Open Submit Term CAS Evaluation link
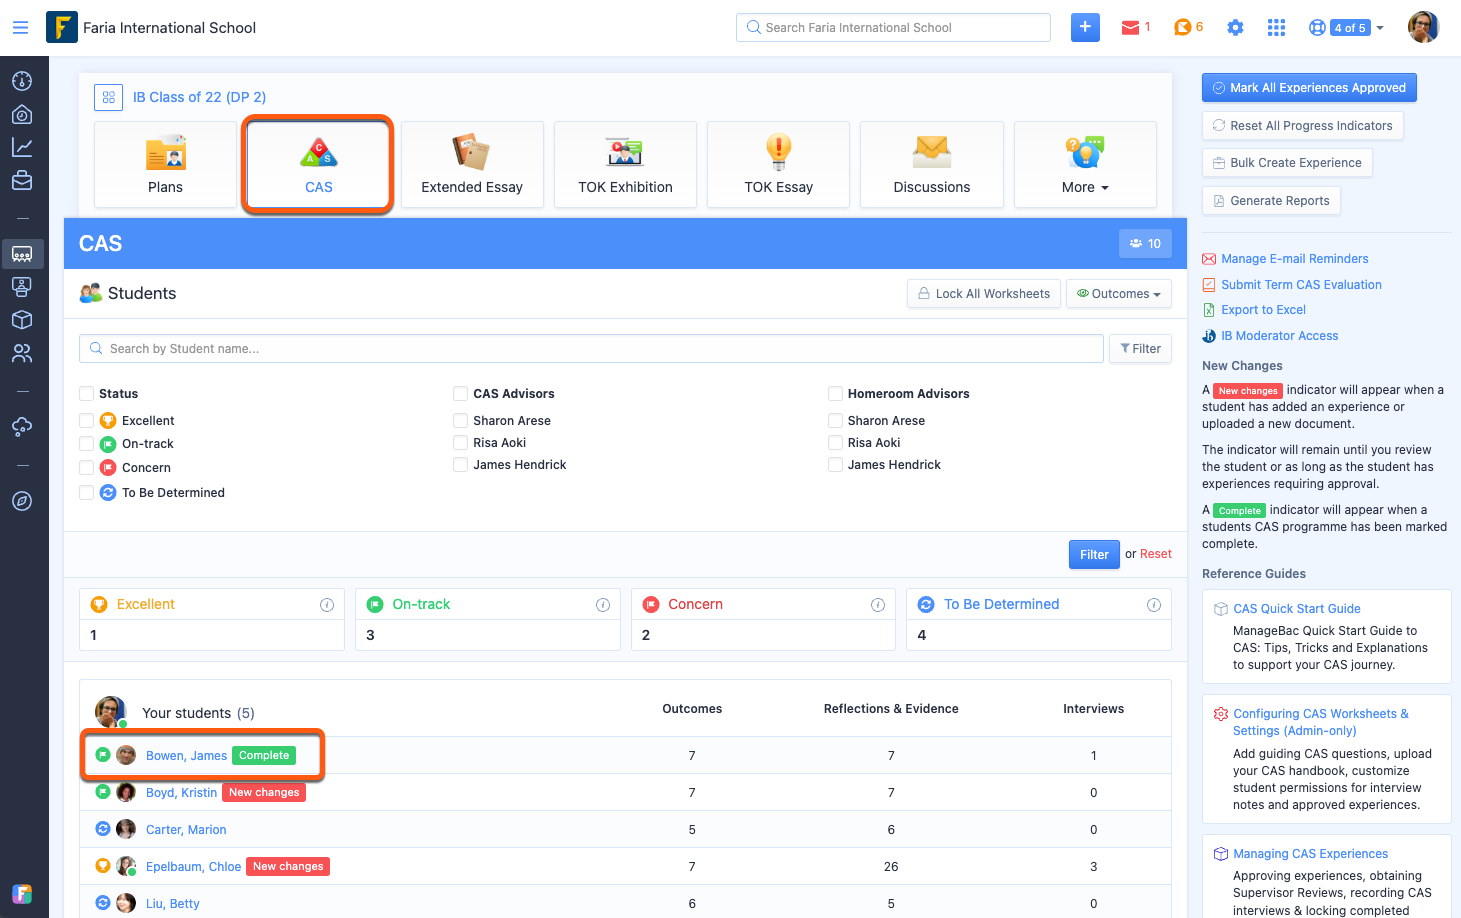The height and width of the screenshot is (918, 1461). pos(1301,285)
